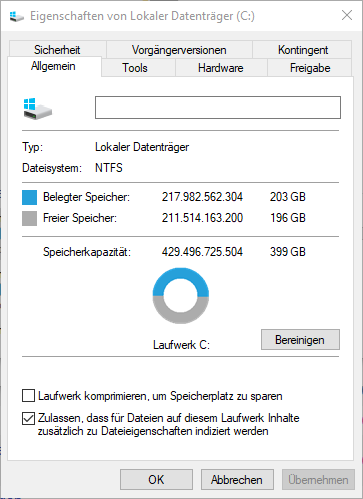Open the Sicherheit tab
The width and height of the screenshot is (363, 499).
(x=57, y=49)
